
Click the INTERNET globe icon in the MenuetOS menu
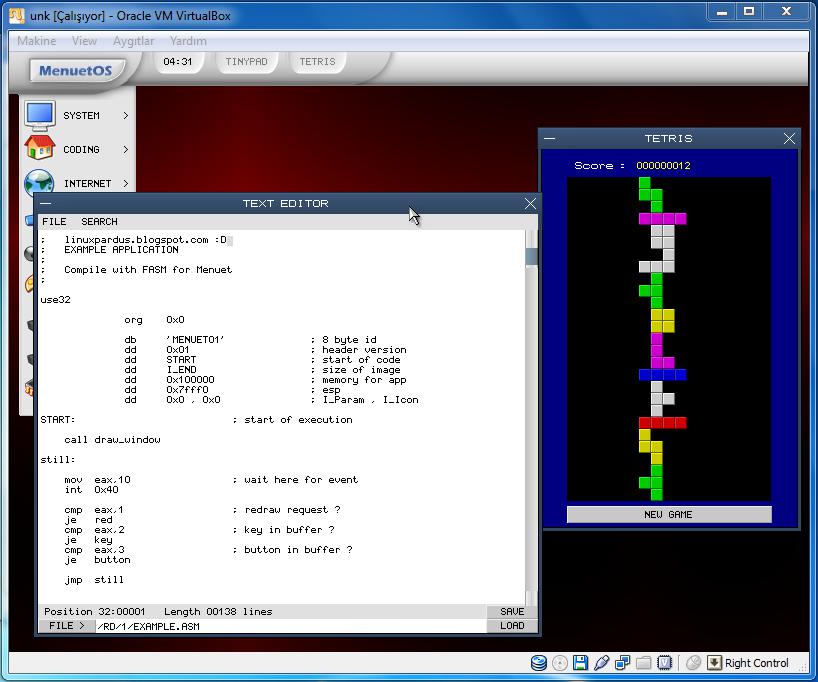pos(40,182)
